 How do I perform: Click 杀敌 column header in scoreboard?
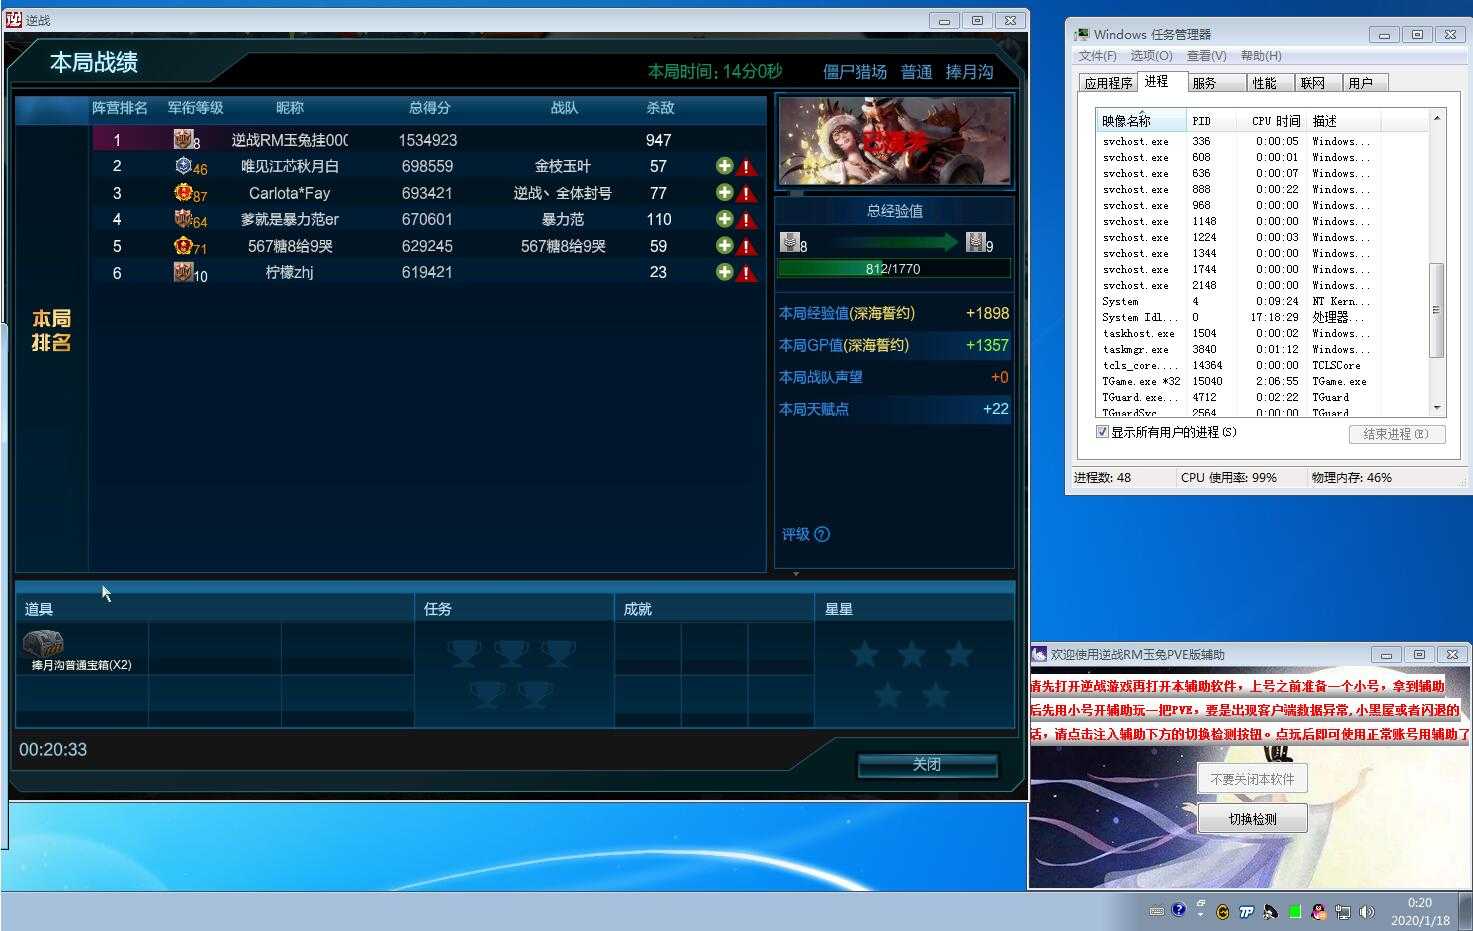point(660,108)
